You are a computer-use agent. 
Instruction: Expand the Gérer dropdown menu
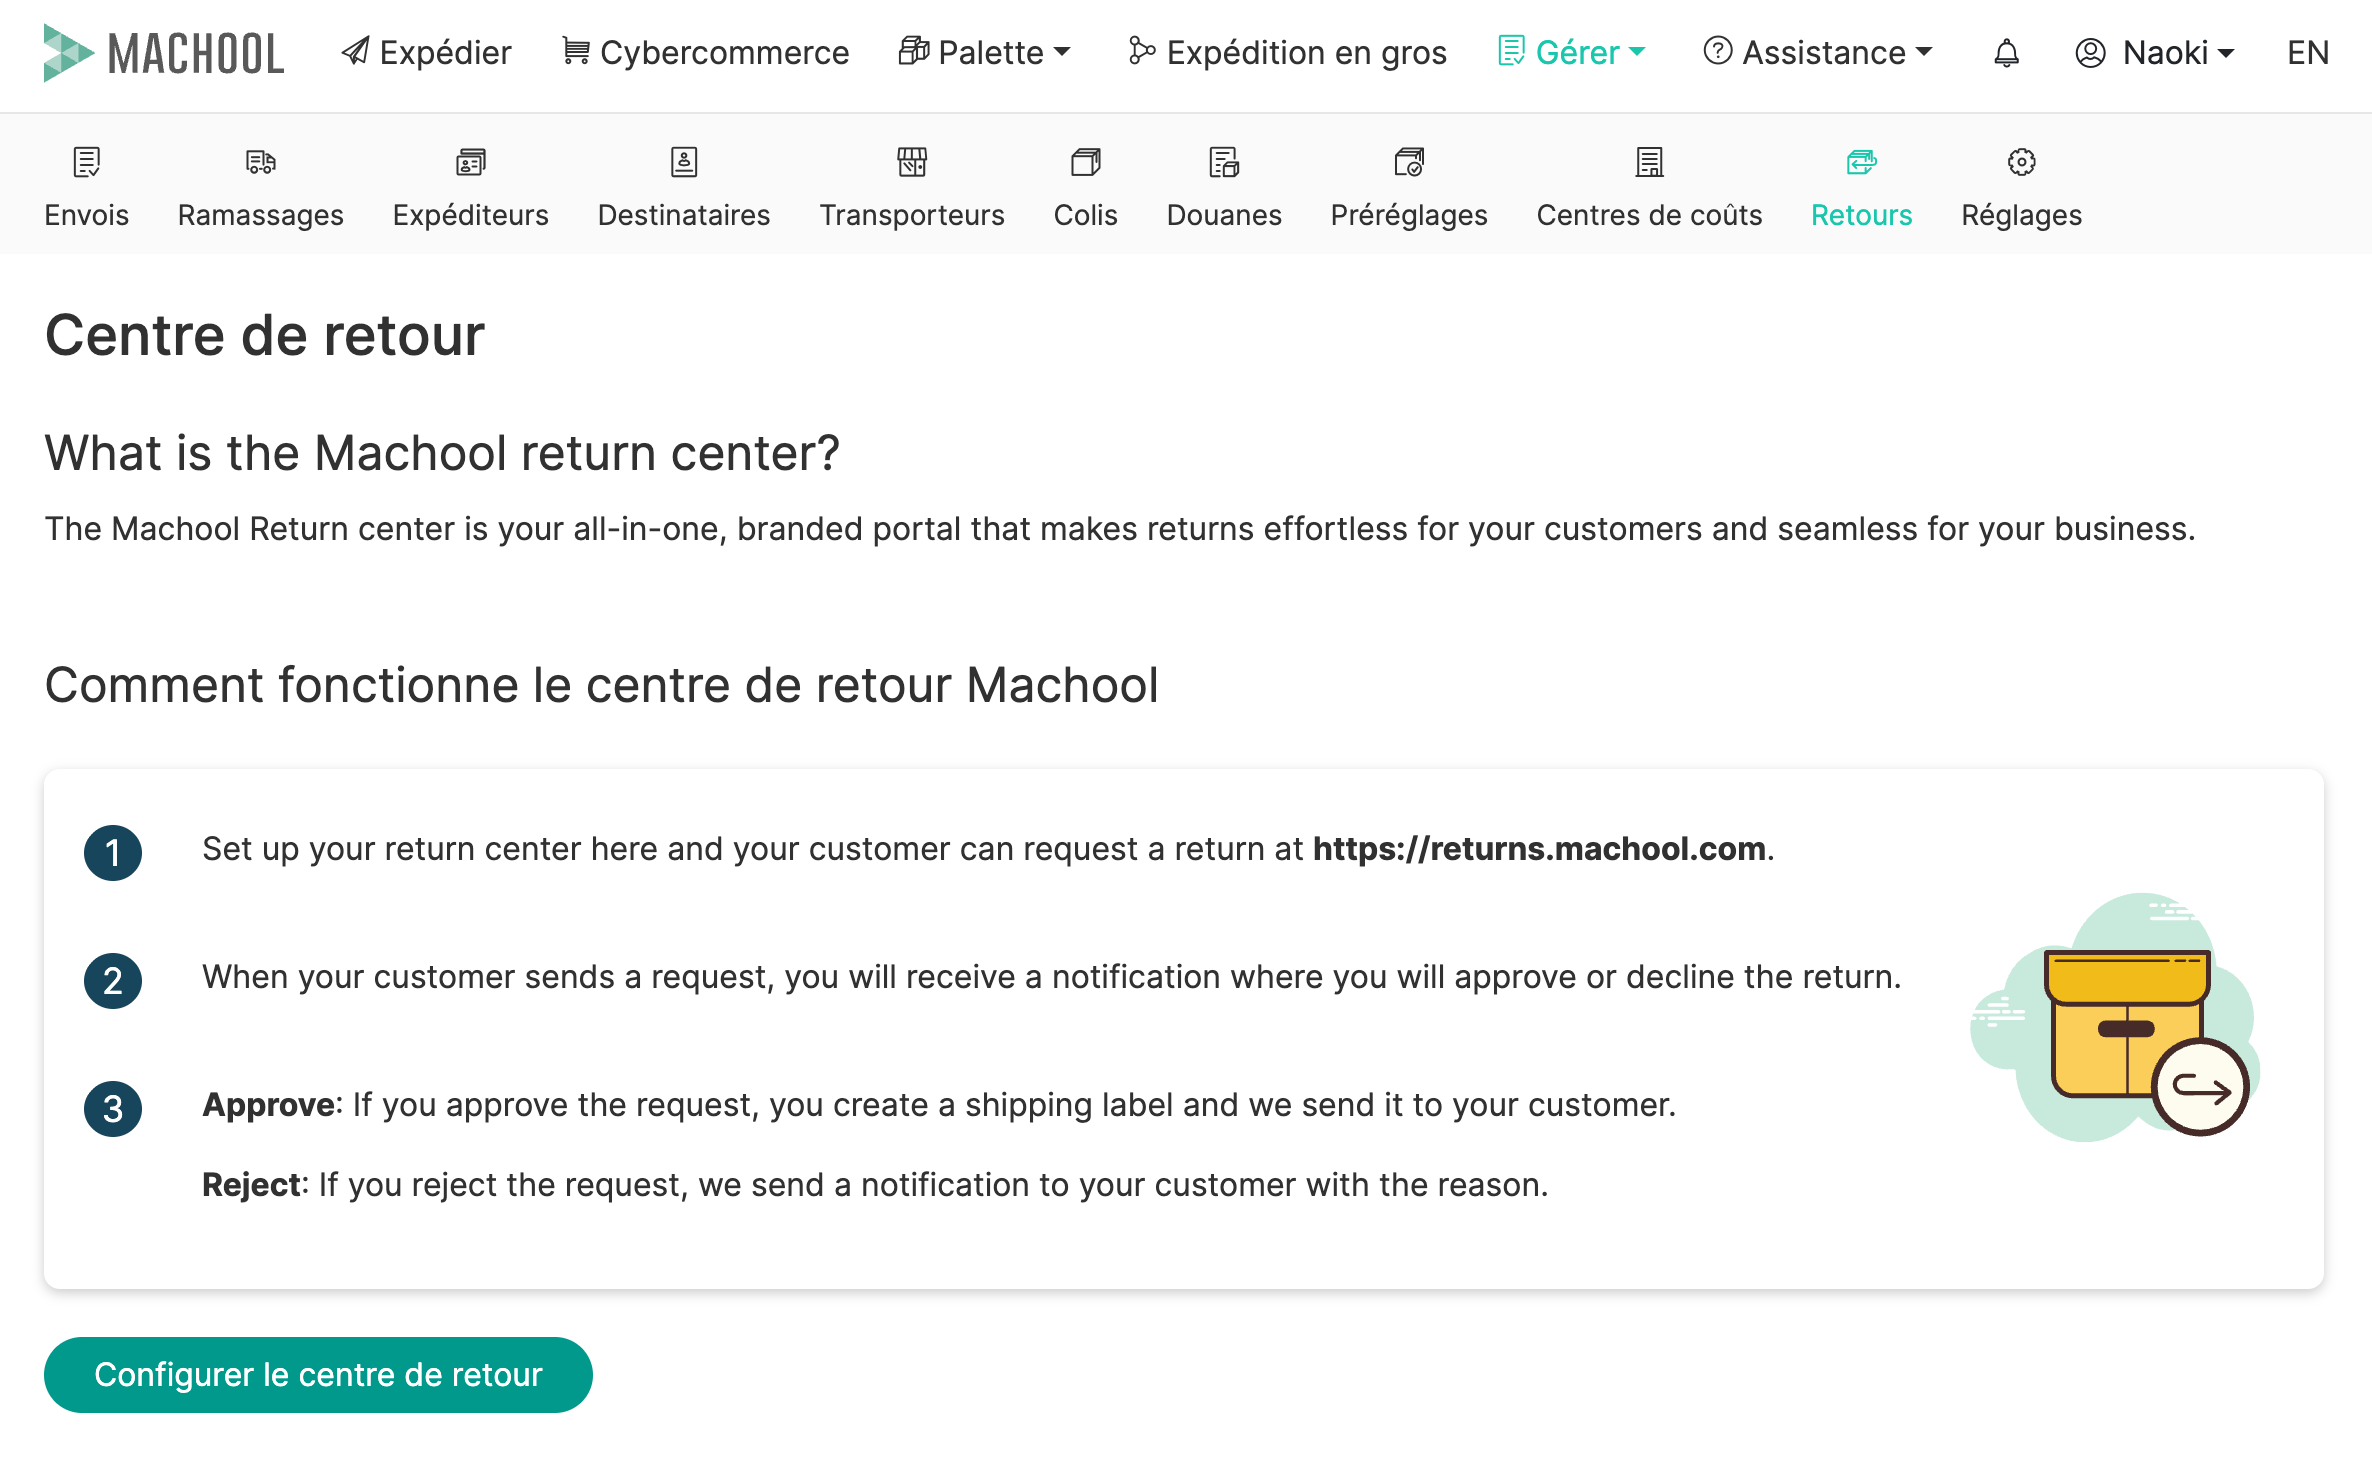point(1571,52)
